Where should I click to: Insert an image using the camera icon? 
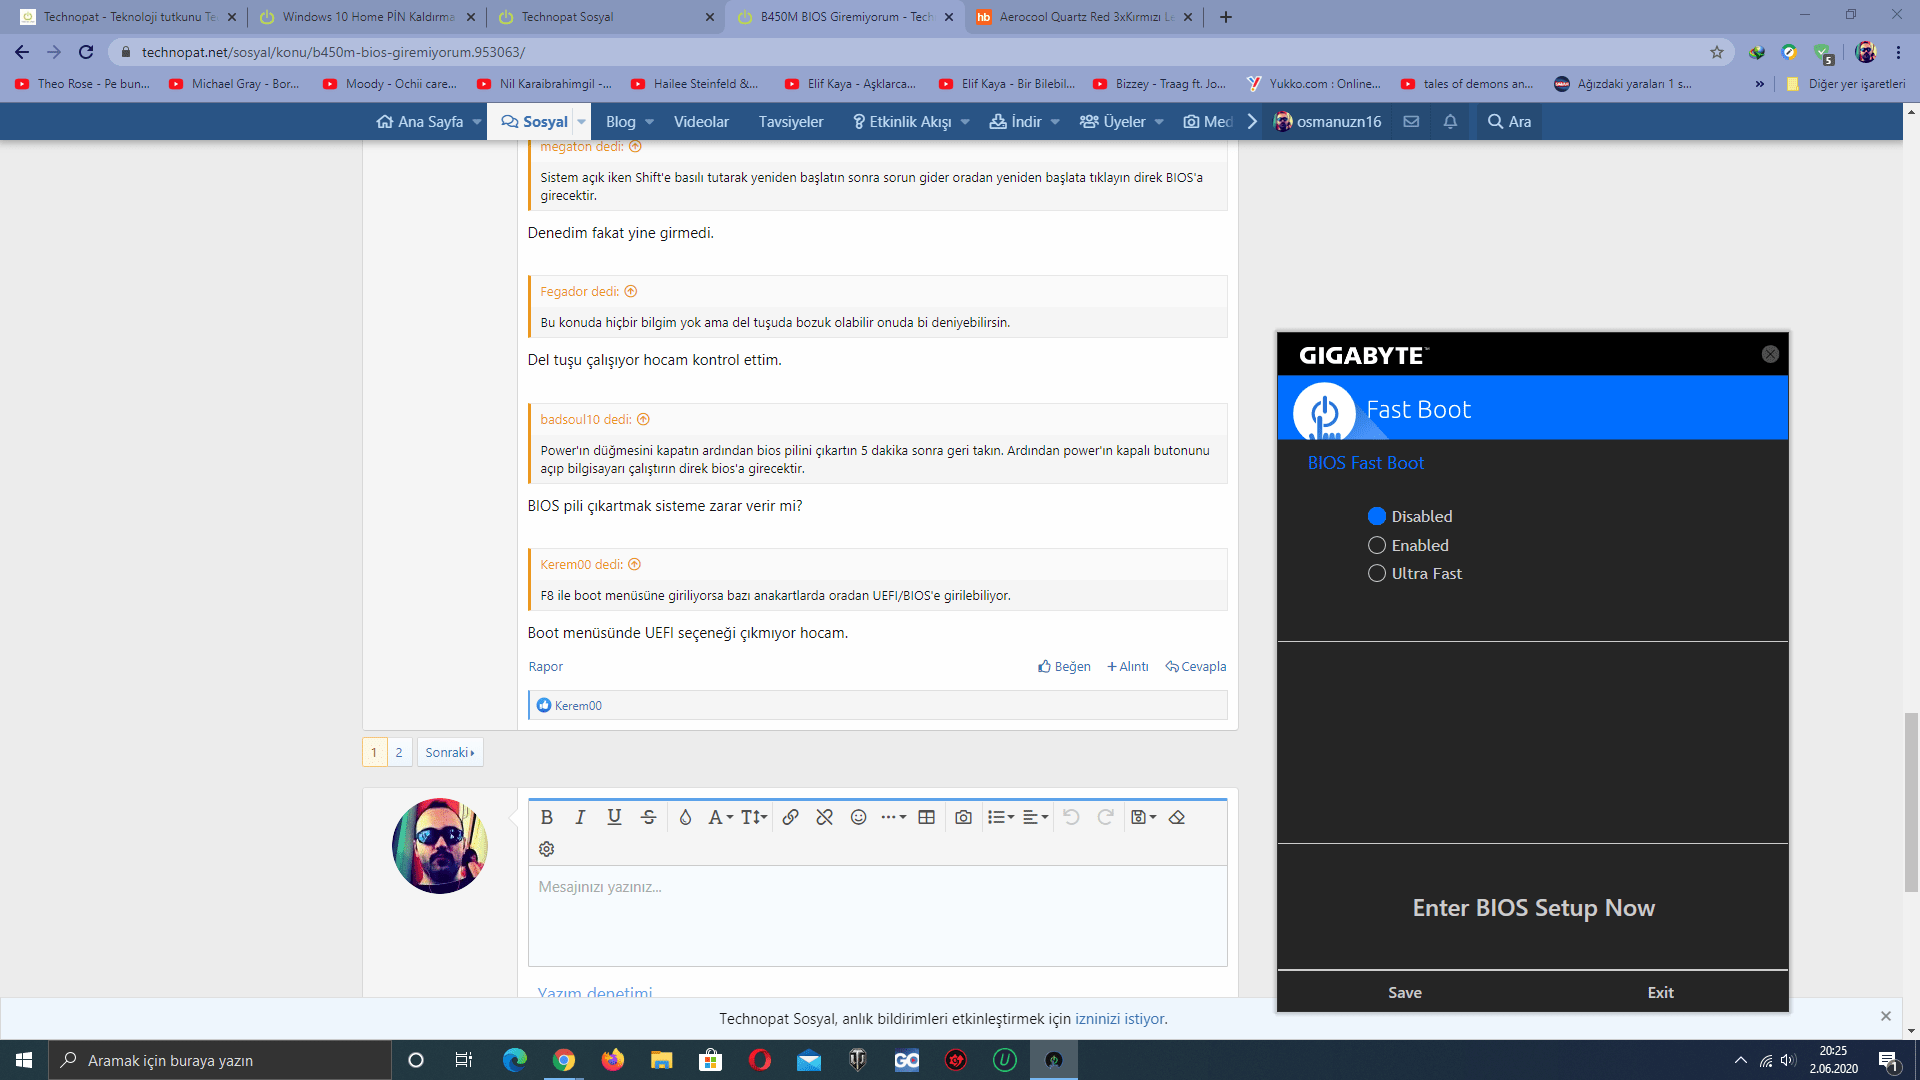click(x=963, y=817)
